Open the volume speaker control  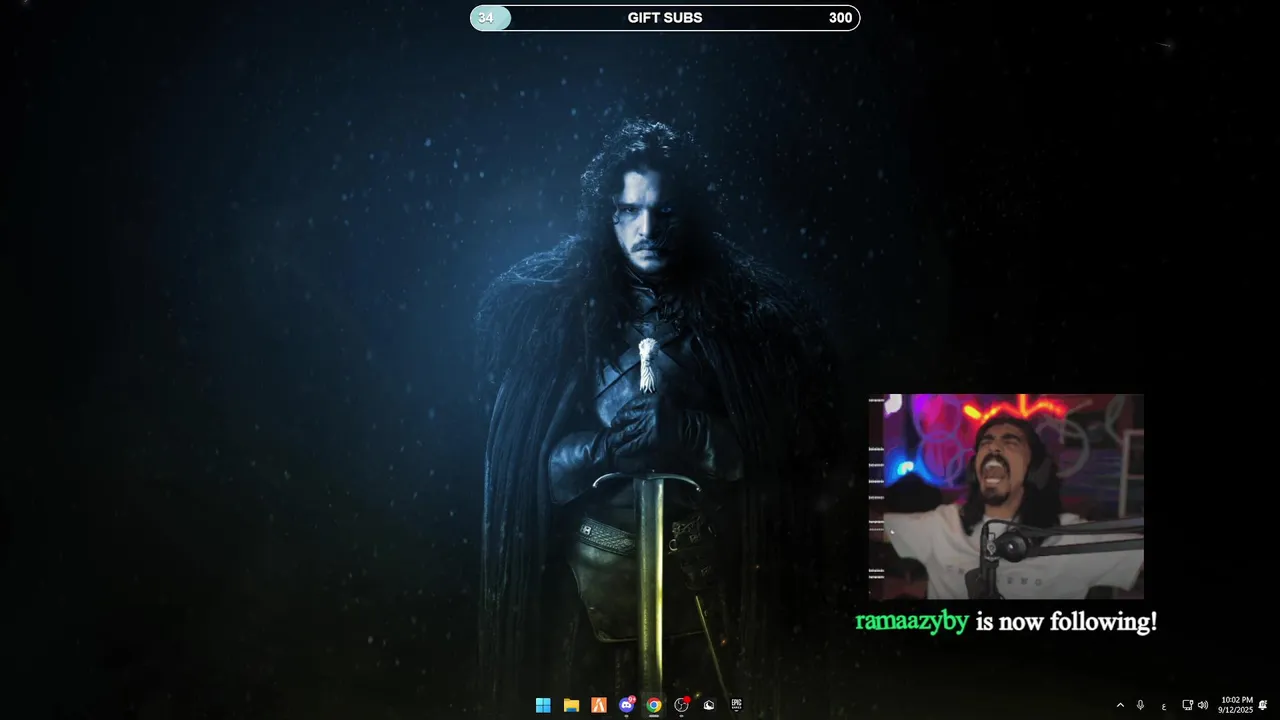1203,705
